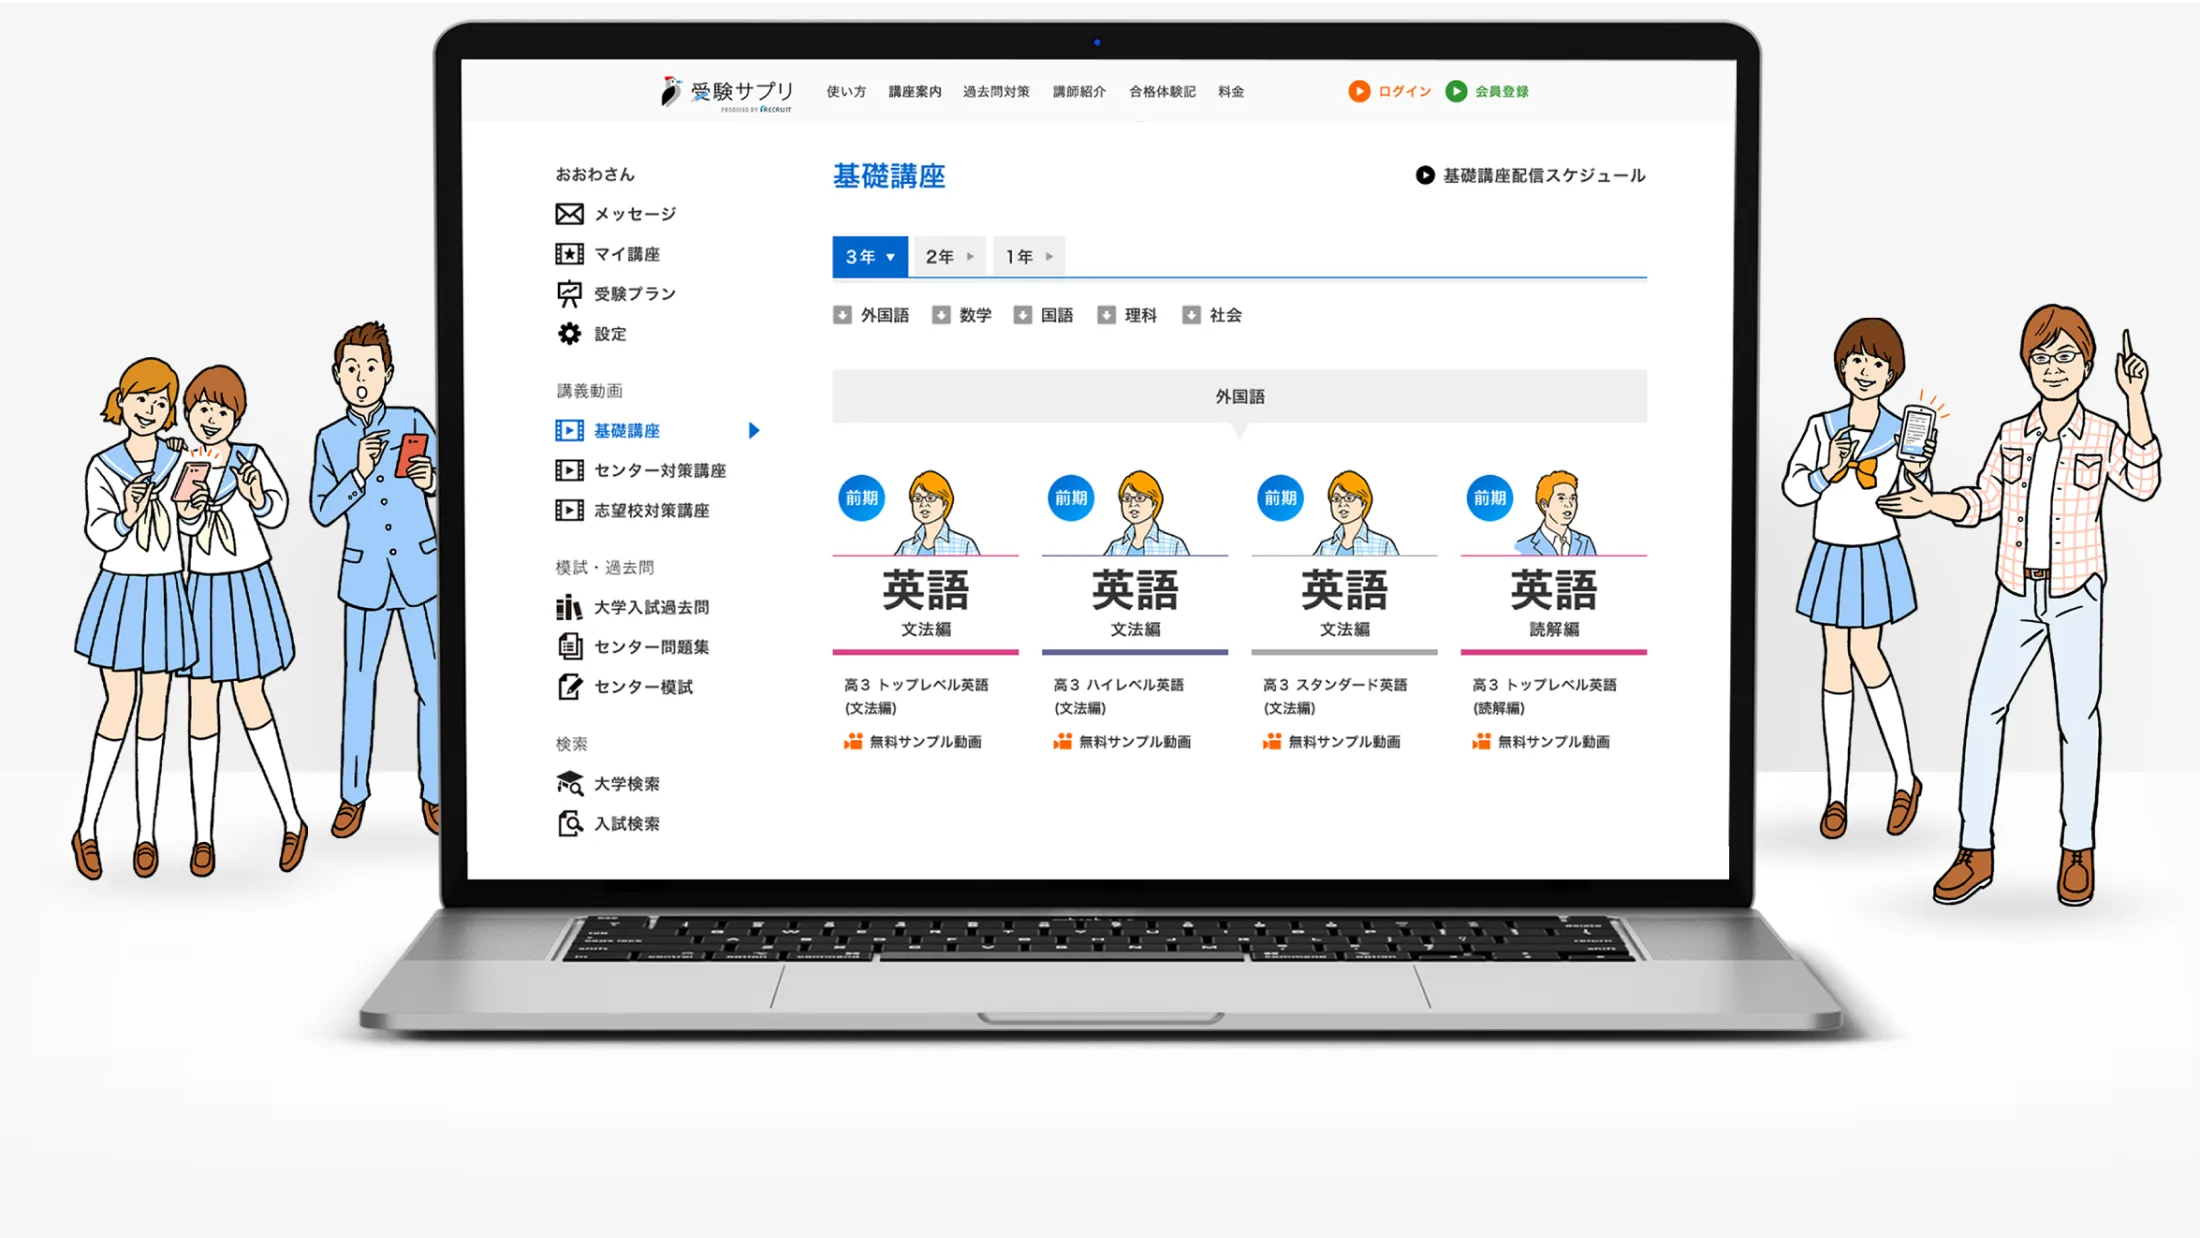This screenshot has height=1238, width=2200.
Task: Click the 大学検索 search icon
Action: click(x=570, y=783)
